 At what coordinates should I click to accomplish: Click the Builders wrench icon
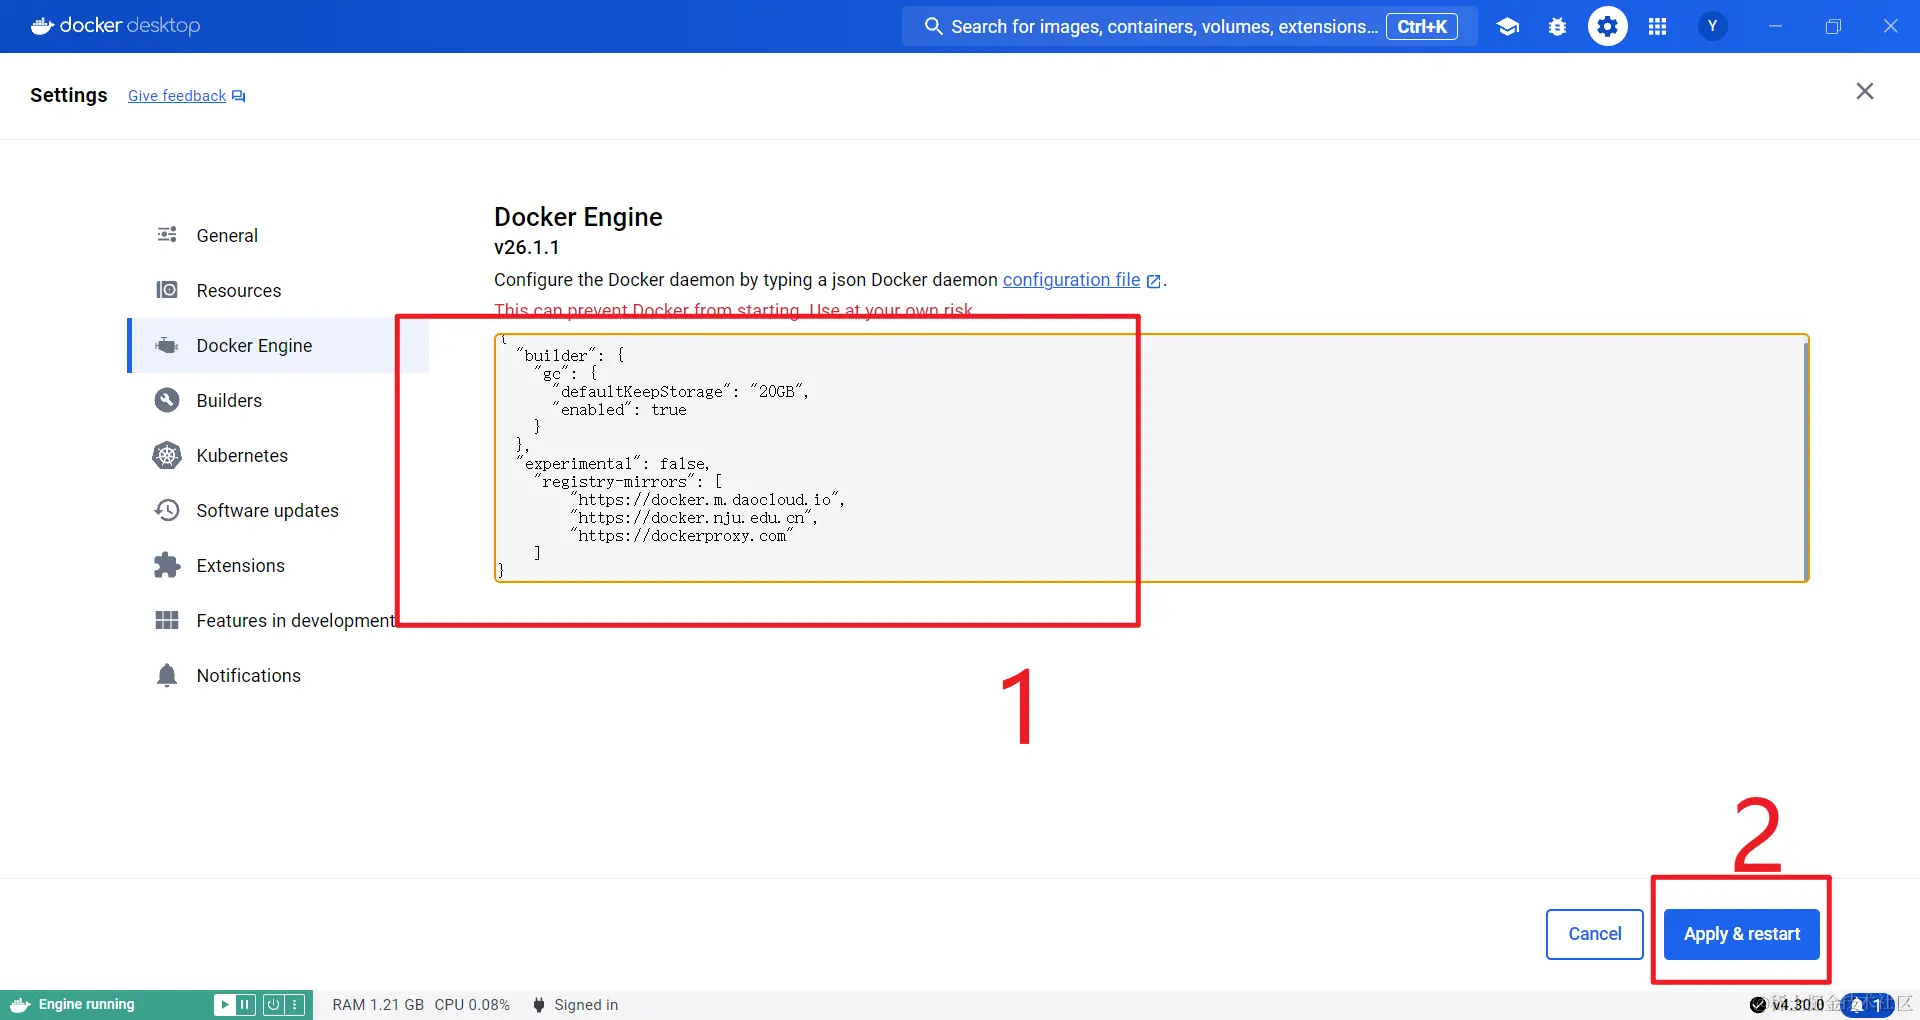pos(167,400)
